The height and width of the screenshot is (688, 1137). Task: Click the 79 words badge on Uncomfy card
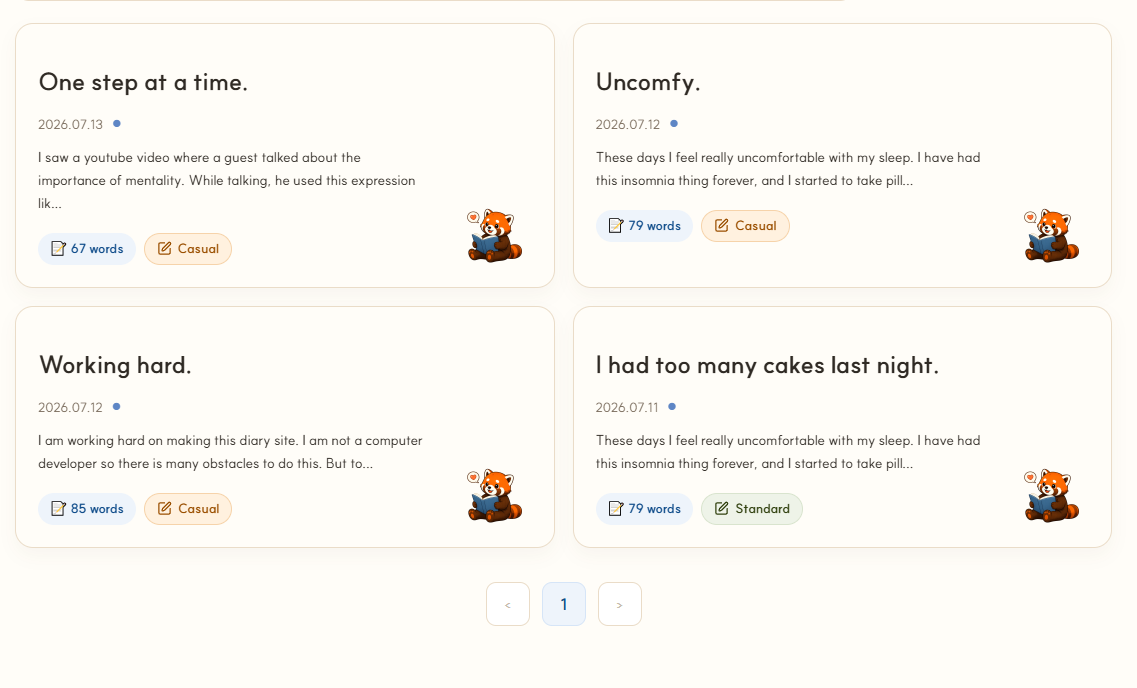[644, 225]
